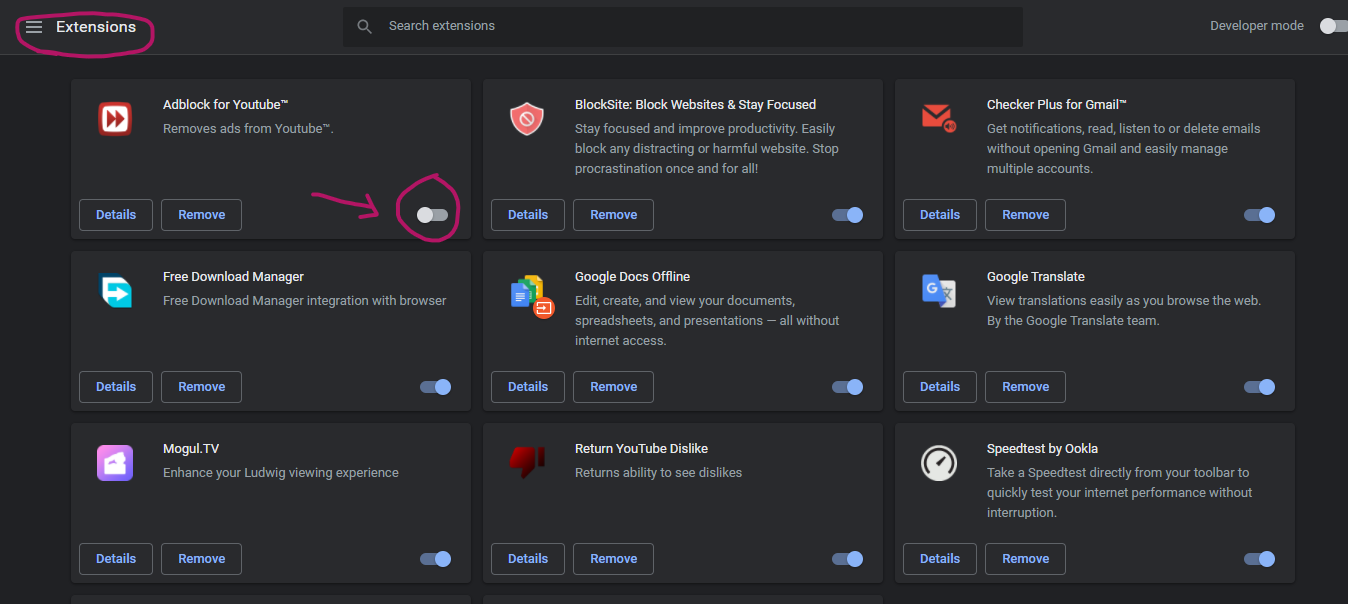Viewport: 1348px width, 604px height.
Task: Click the Google Translate icon
Action: pyautogui.click(x=938, y=291)
